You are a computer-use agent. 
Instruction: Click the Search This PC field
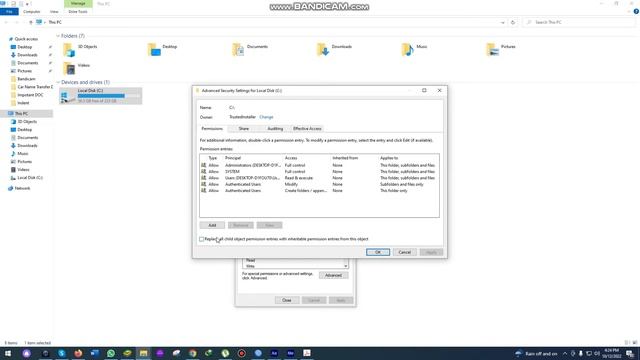(x=579, y=22)
